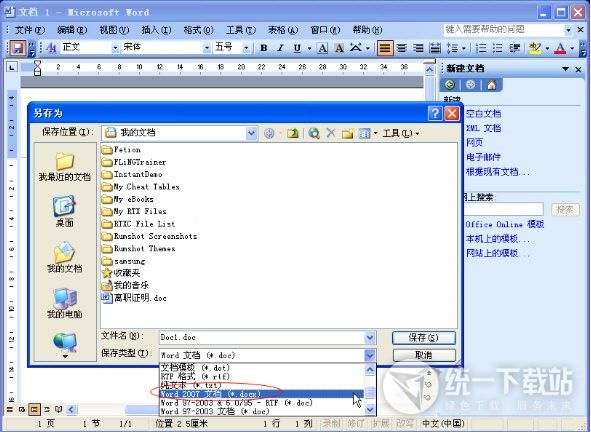Open the font dropdown showing 宋体
Image resolution: width=591 pixels, height=432 pixels.
pos(207,48)
